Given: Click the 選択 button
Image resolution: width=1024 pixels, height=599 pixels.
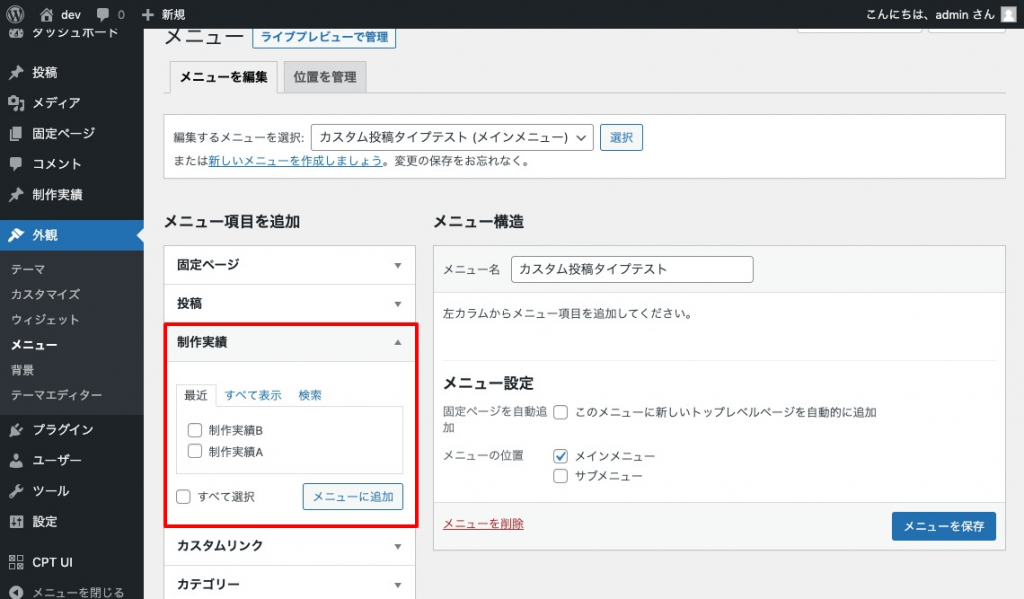Looking at the screenshot, I should click(x=621, y=137).
